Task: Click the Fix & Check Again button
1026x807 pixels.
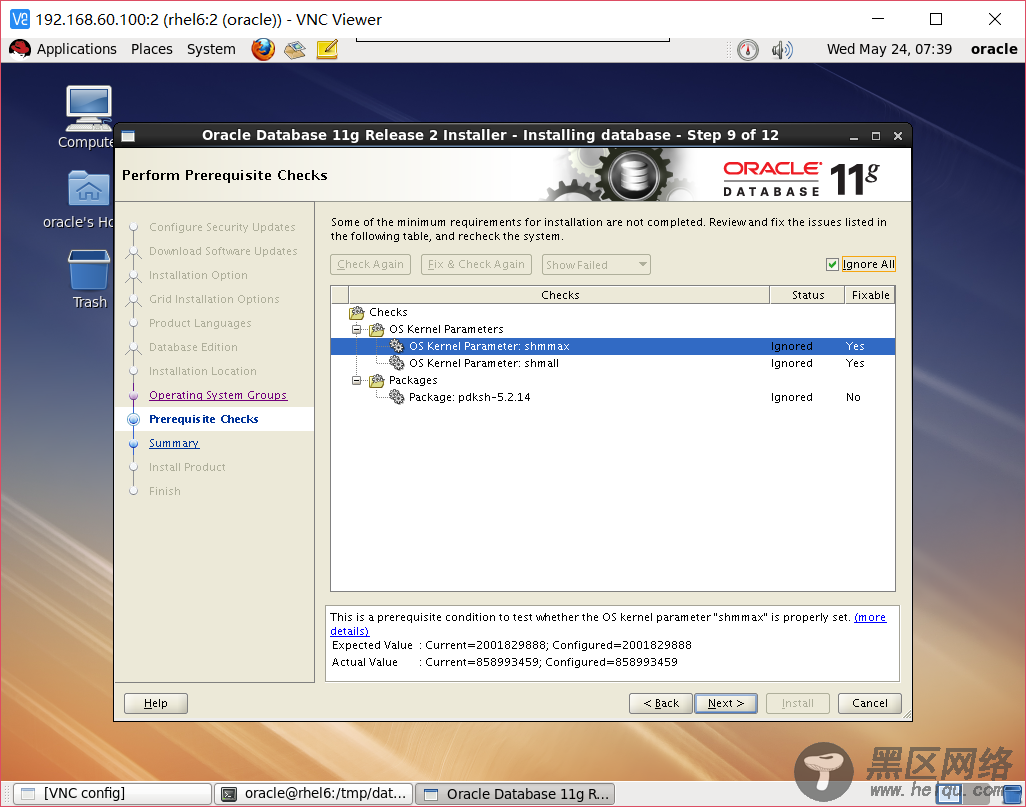Action: [476, 264]
